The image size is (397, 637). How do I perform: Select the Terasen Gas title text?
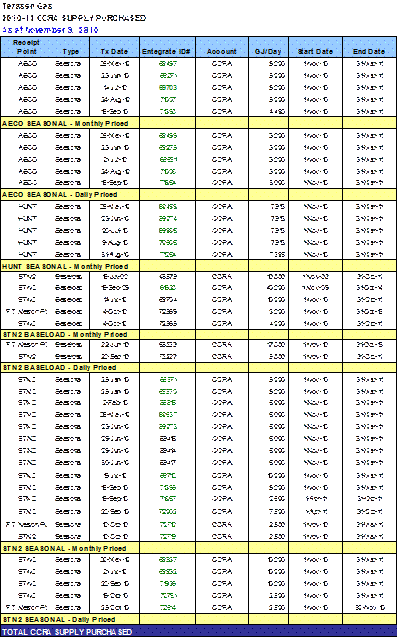[x=27, y=6]
